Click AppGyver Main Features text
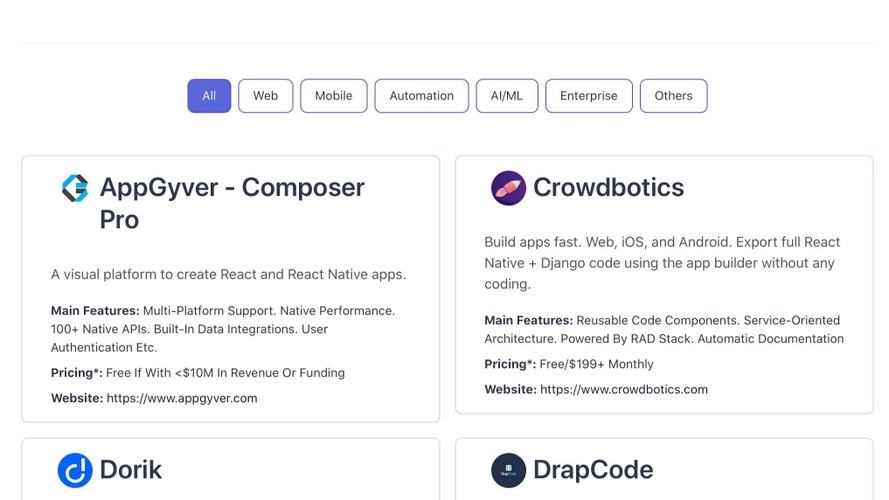 [x=223, y=329]
